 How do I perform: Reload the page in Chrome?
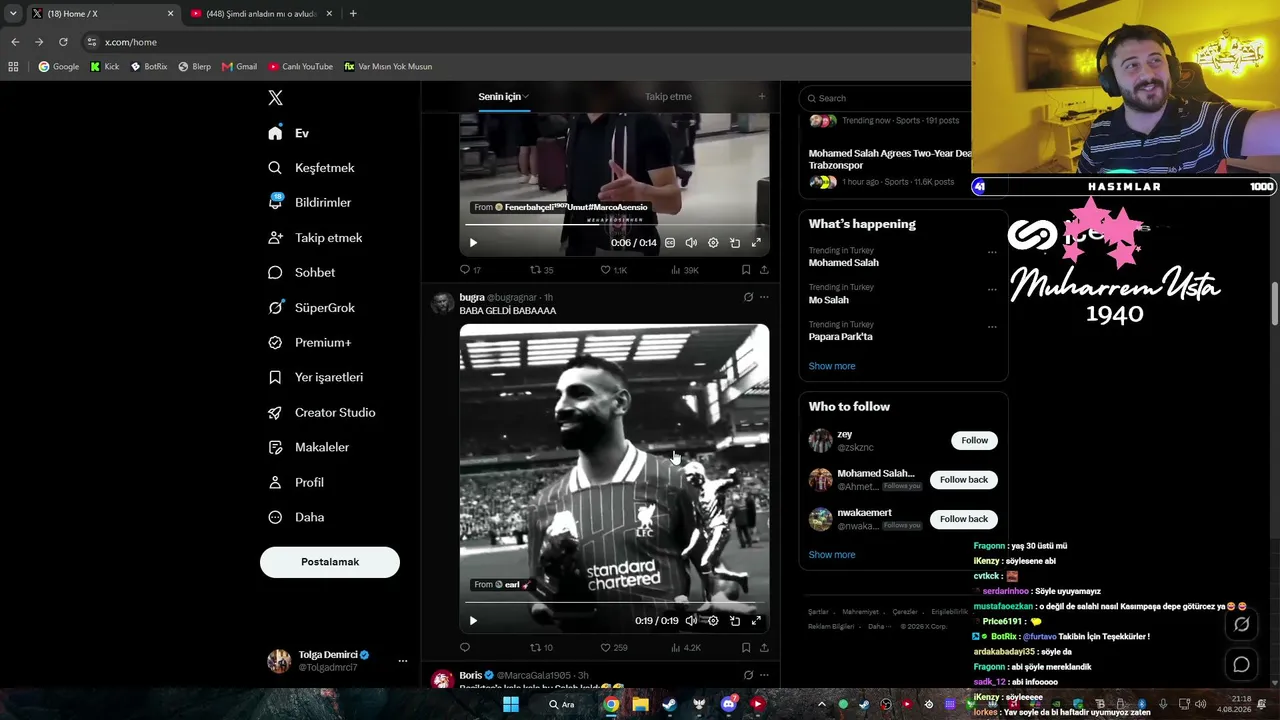[x=63, y=42]
